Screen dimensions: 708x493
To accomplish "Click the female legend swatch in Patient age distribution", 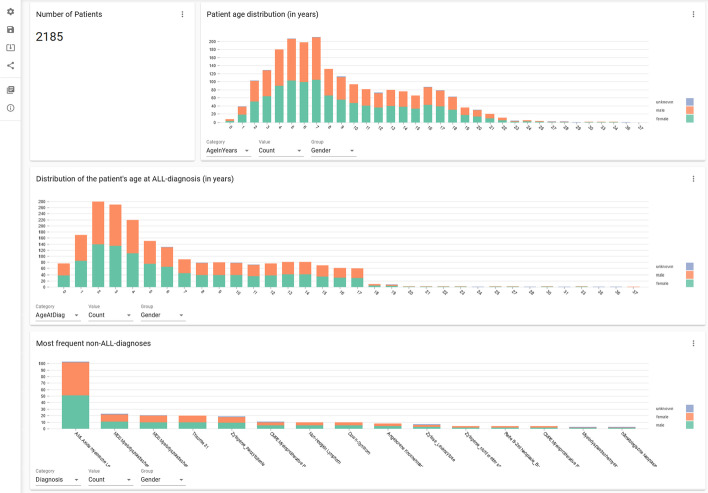I will pyautogui.click(x=690, y=118).
